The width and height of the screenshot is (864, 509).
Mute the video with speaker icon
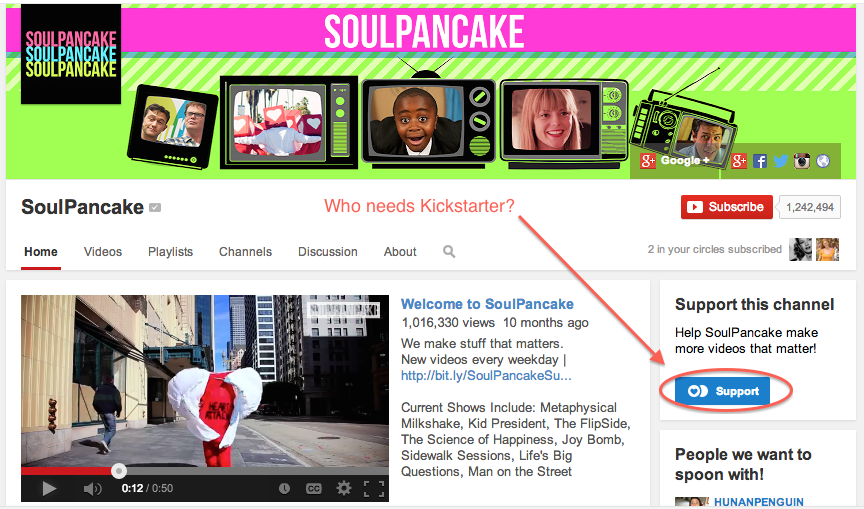point(93,489)
